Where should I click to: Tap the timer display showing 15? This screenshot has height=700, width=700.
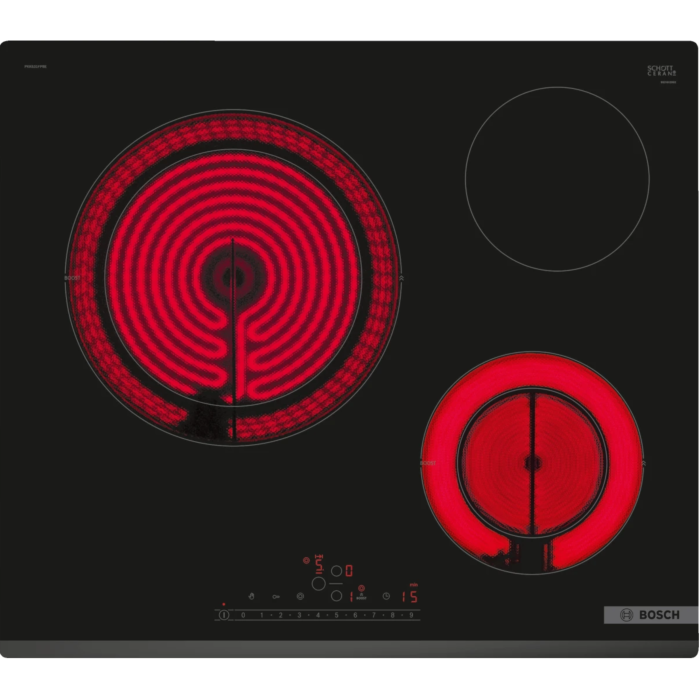coord(409,597)
